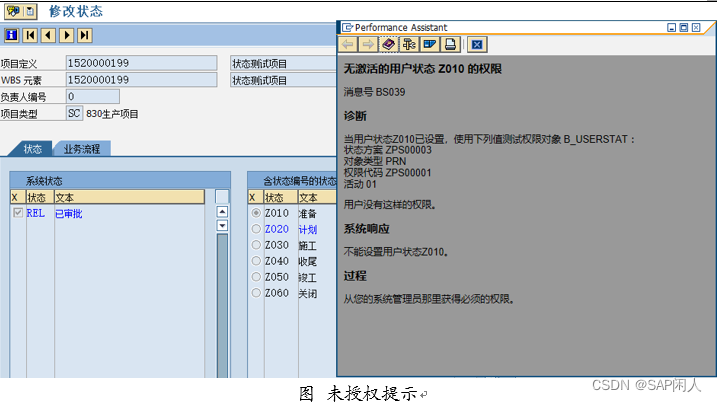Maximize the Performance Assistant window

[684, 28]
